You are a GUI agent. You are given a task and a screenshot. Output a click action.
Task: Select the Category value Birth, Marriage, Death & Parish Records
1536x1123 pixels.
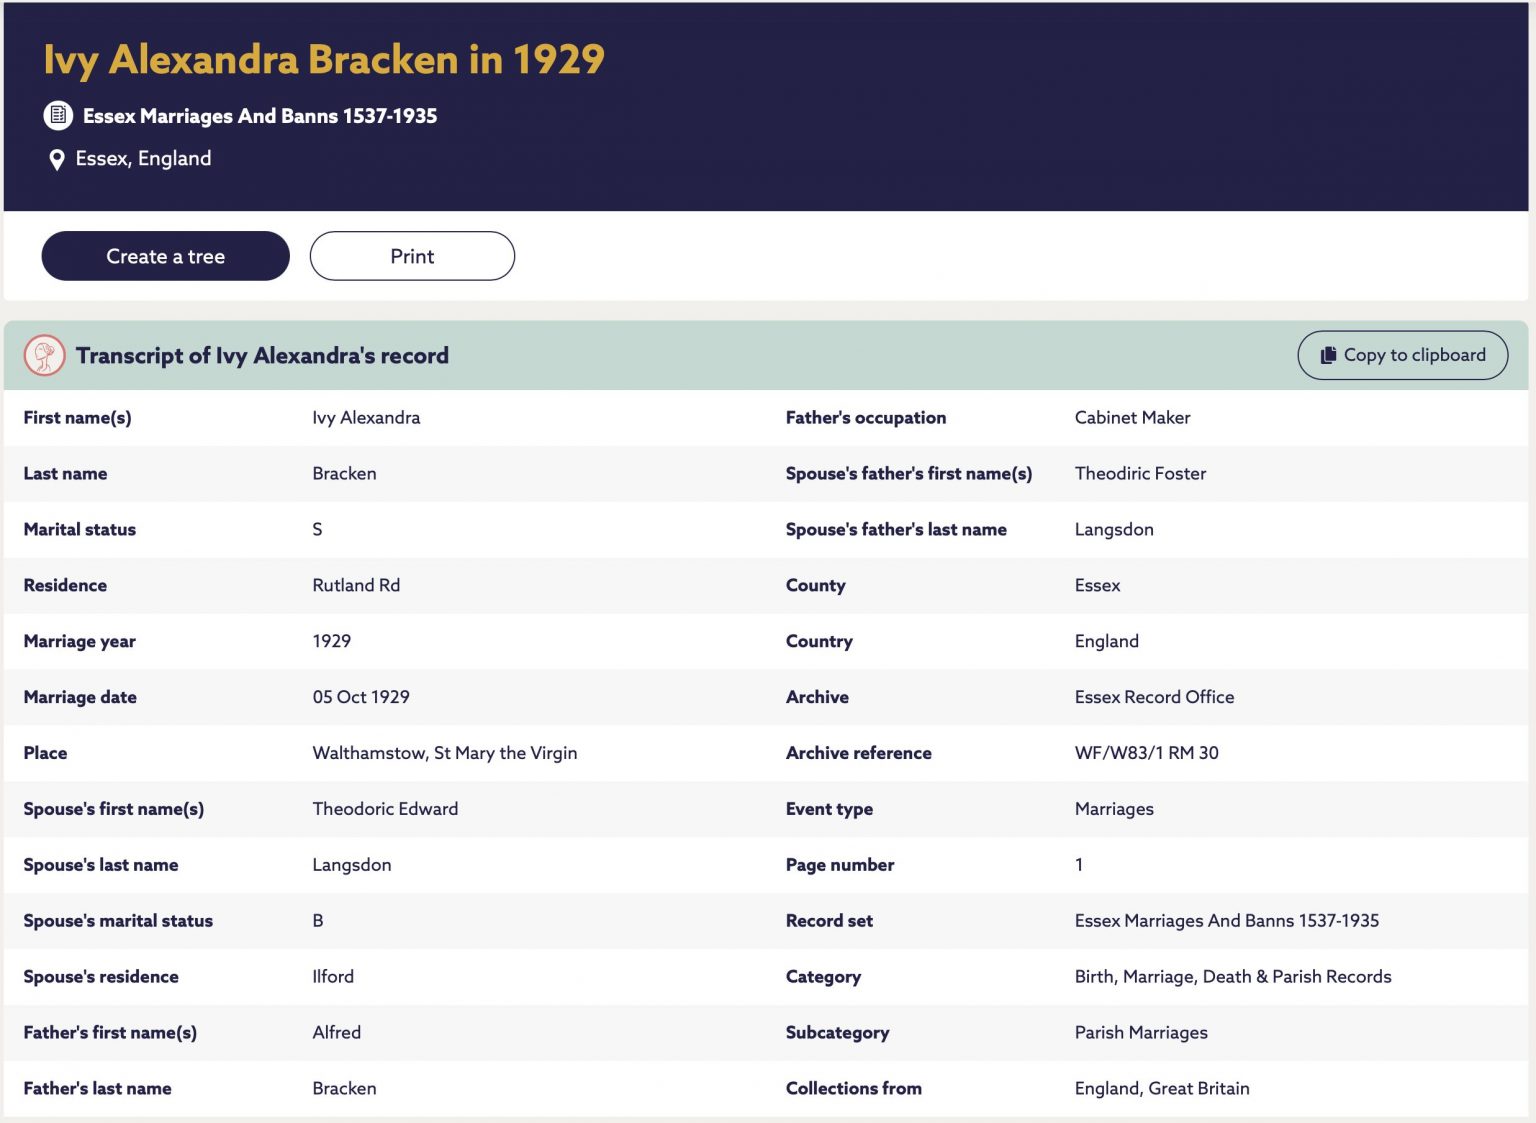click(x=1233, y=977)
